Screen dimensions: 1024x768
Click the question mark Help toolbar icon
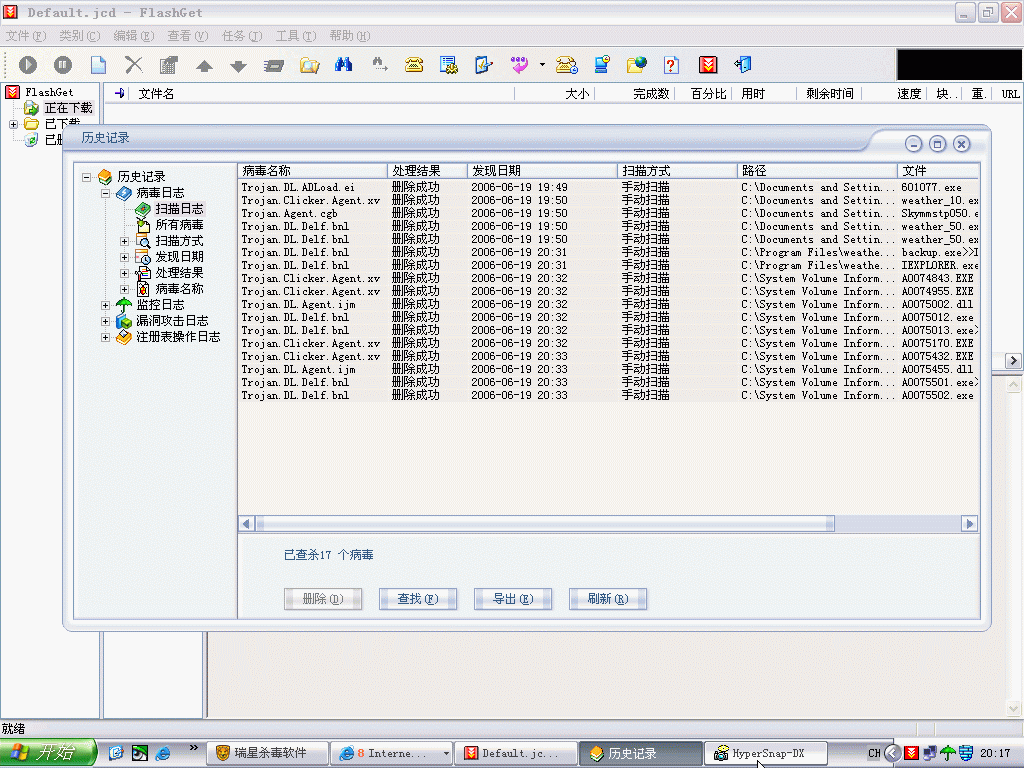[671, 65]
